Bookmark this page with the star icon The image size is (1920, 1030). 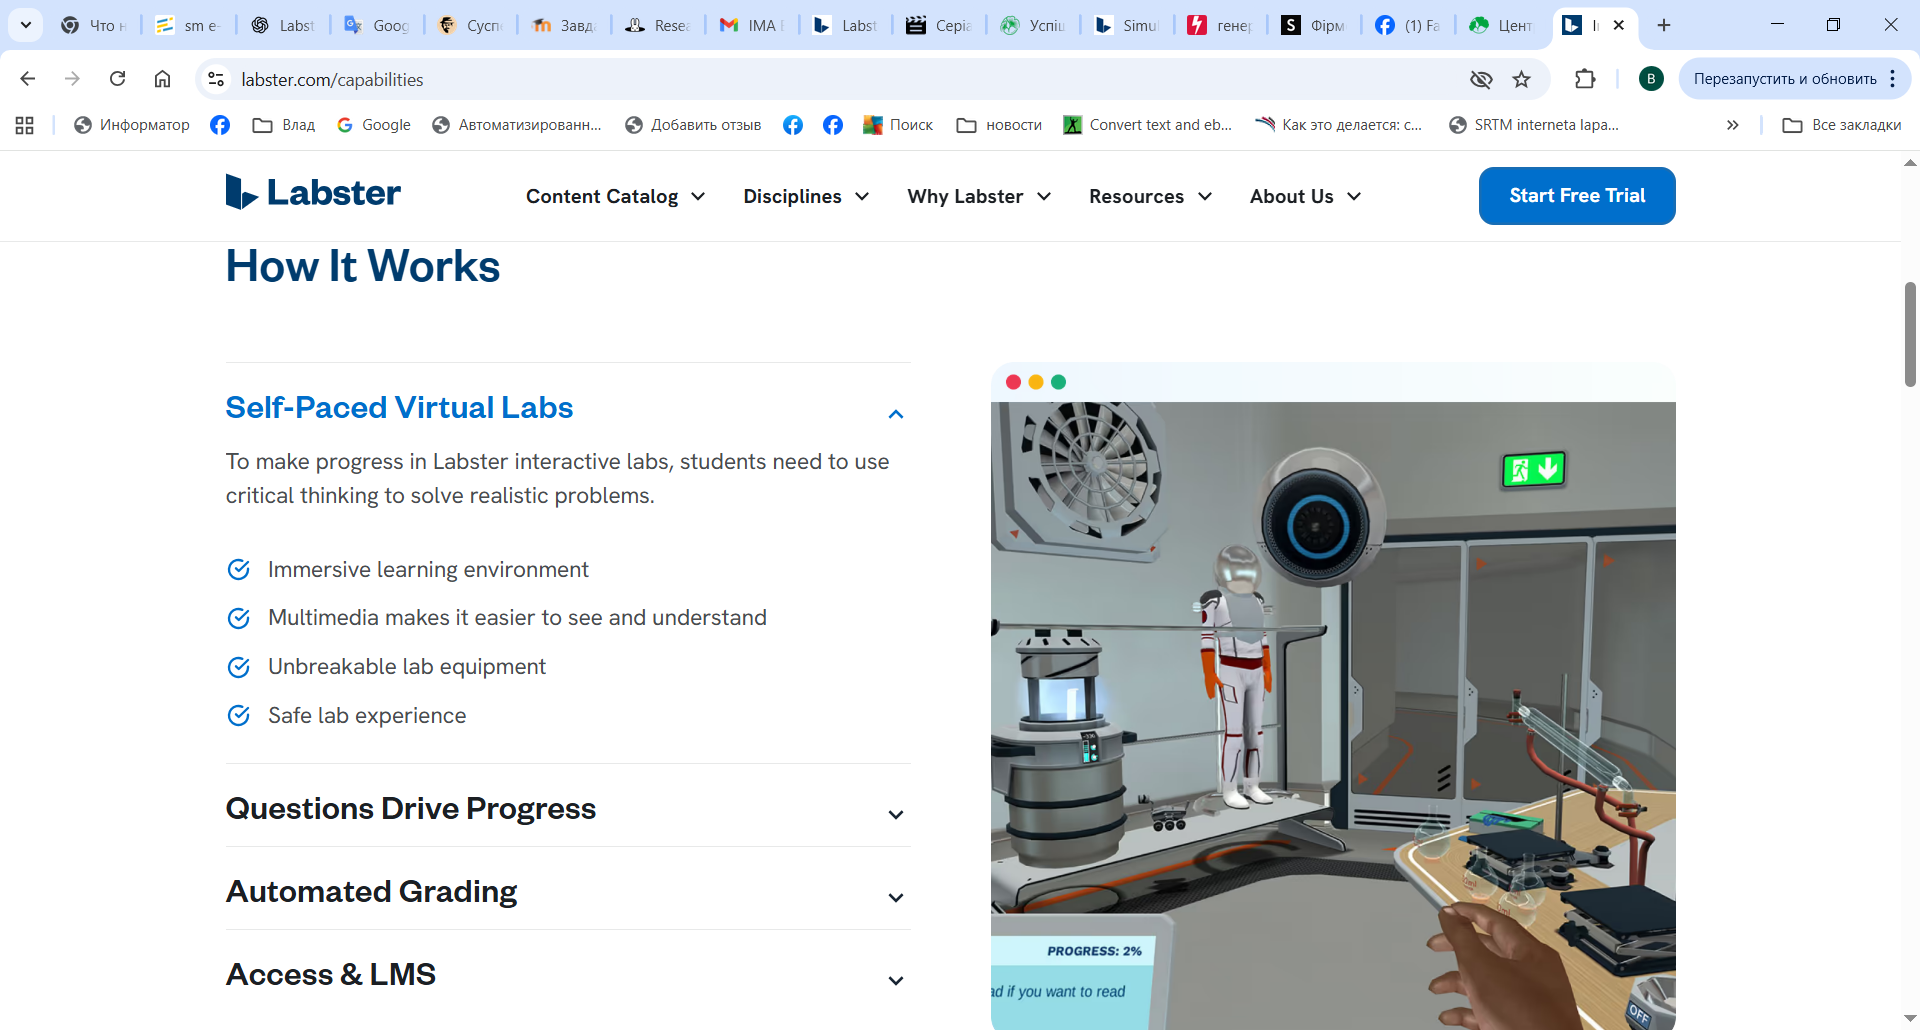click(x=1521, y=79)
